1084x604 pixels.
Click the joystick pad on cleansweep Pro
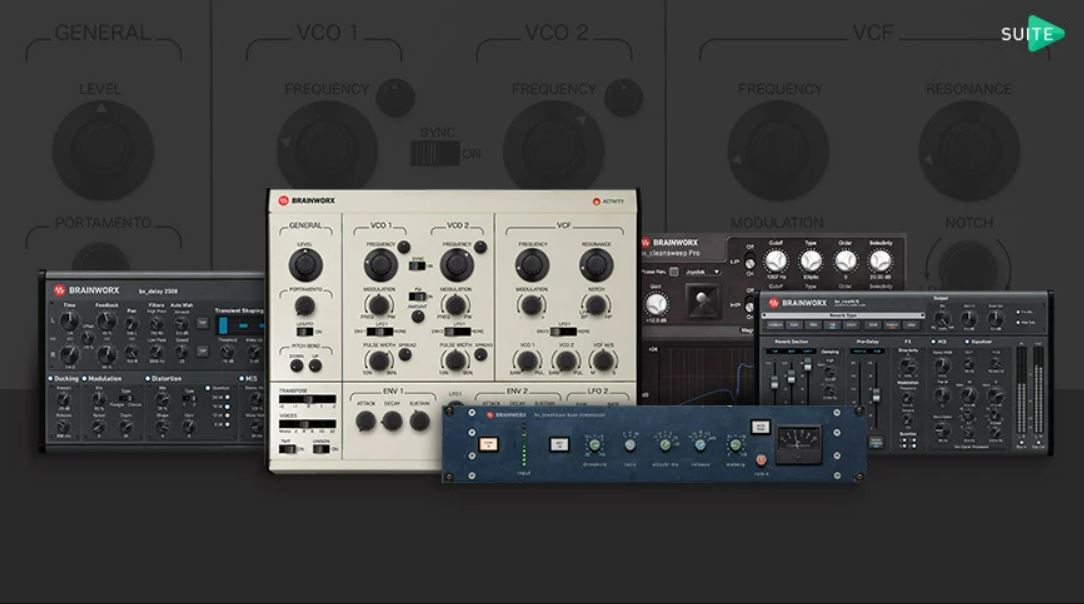702,302
